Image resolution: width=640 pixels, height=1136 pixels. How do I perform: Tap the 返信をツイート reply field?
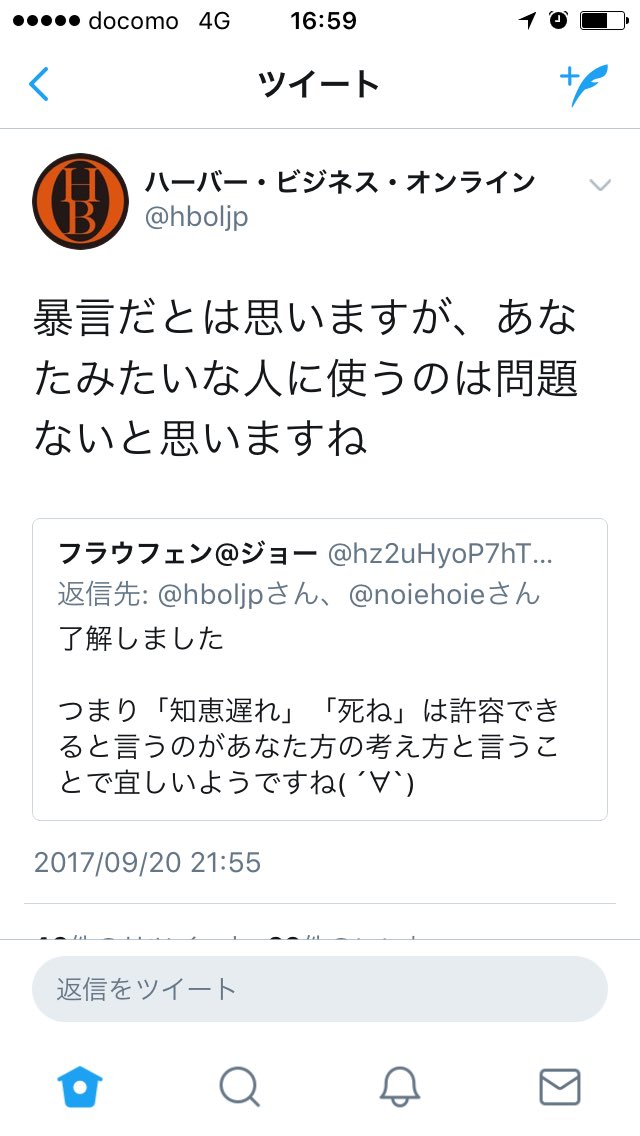(x=320, y=989)
